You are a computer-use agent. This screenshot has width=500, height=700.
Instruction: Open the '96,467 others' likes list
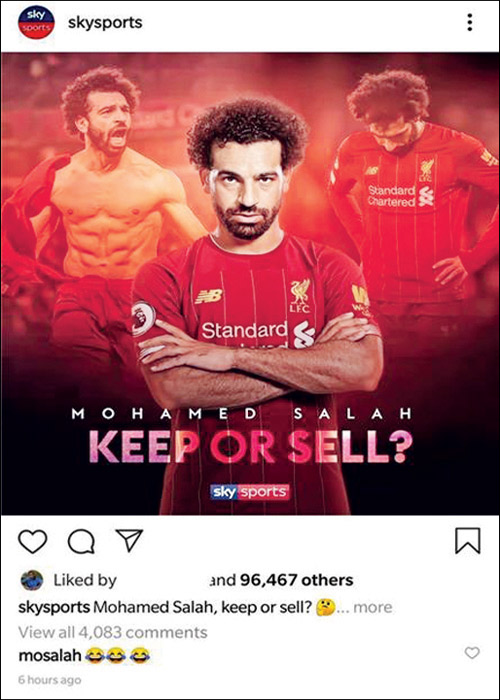296,580
